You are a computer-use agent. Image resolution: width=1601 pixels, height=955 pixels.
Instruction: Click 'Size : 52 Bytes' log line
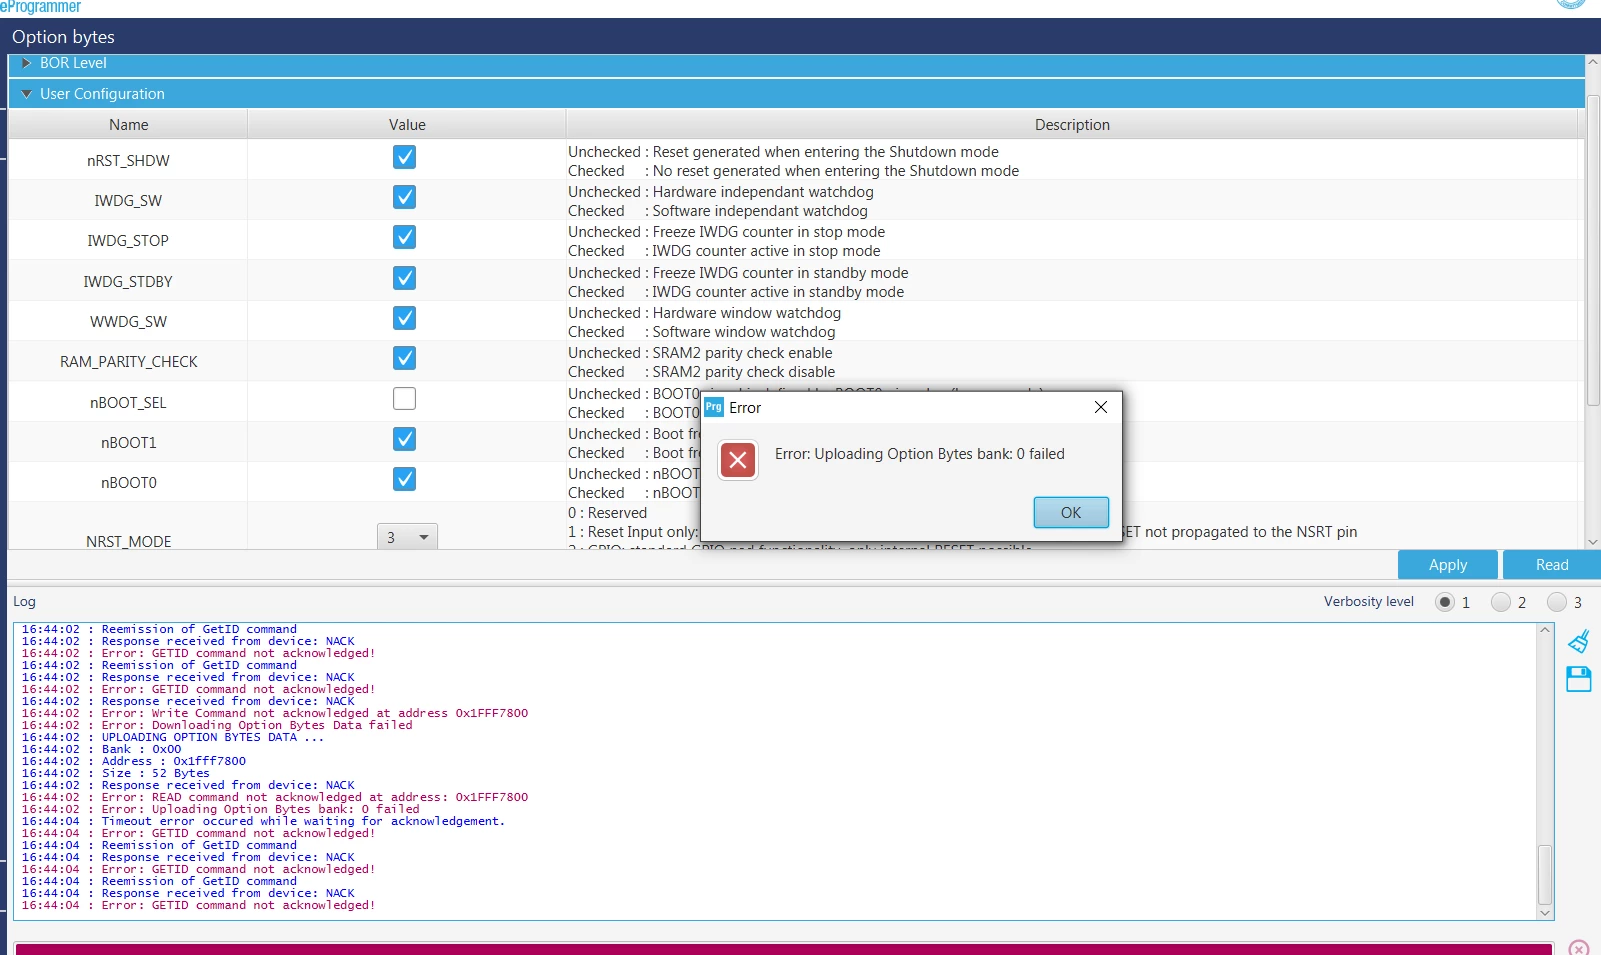click(x=115, y=773)
